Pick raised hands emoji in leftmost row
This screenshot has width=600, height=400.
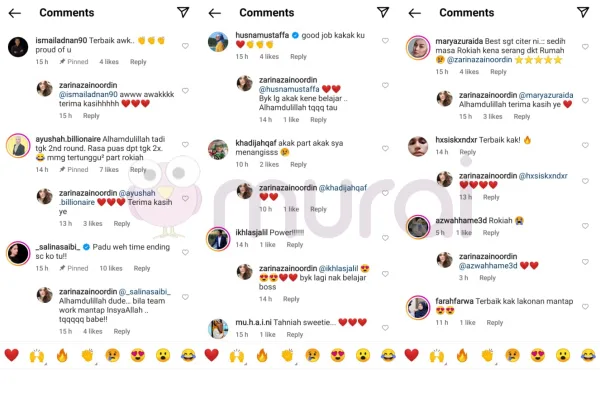coord(37,356)
